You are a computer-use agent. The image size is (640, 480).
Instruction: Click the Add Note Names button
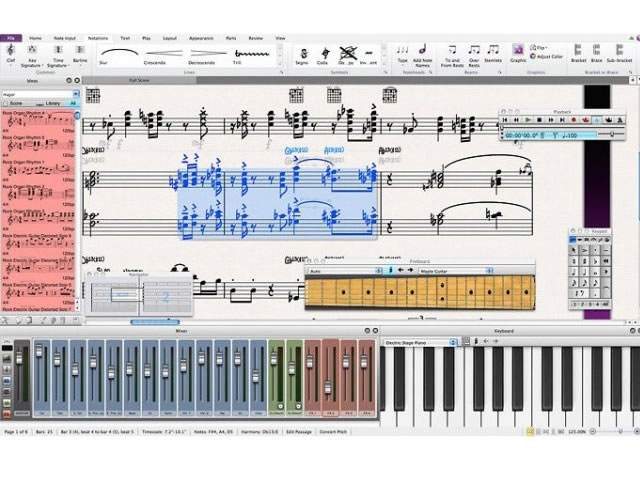(422, 52)
